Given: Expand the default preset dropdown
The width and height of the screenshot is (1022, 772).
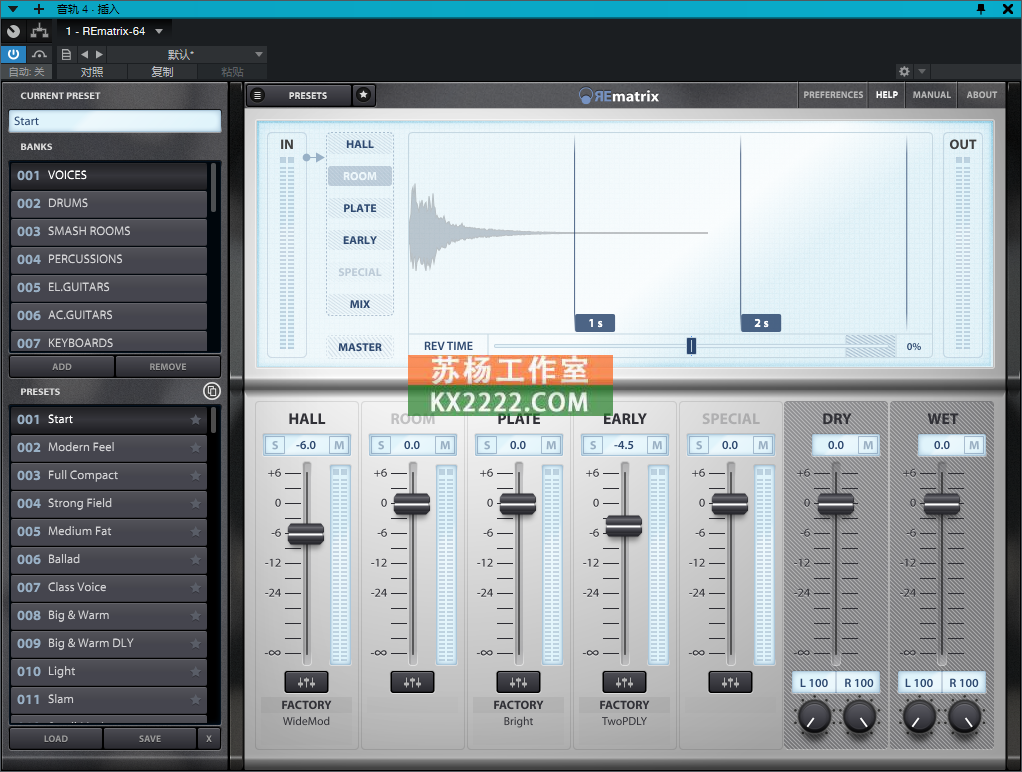Looking at the screenshot, I should [259, 54].
